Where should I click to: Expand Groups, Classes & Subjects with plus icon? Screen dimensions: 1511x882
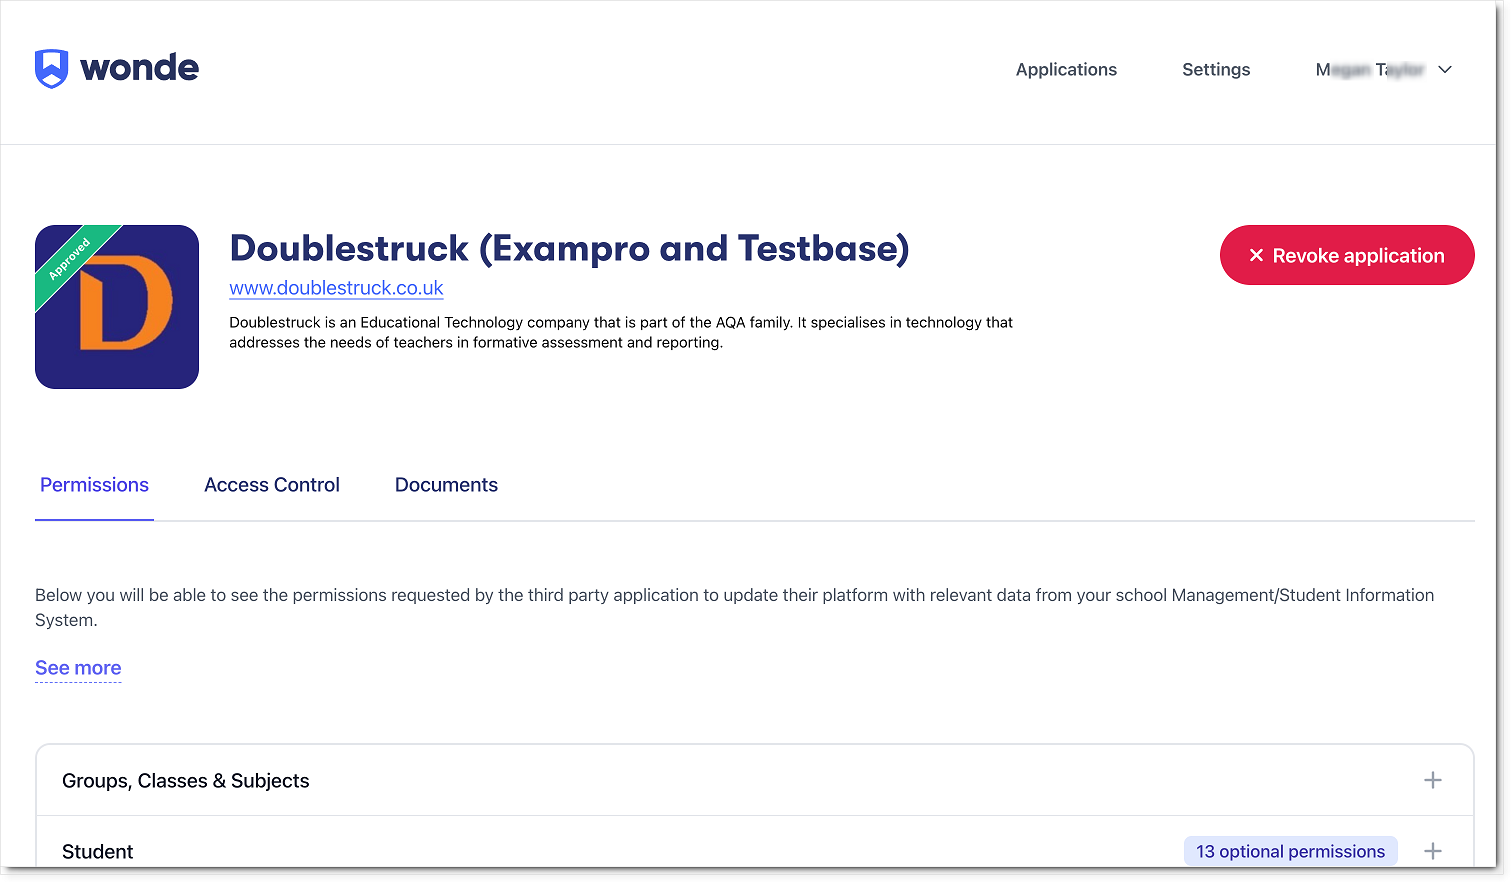point(1433,780)
